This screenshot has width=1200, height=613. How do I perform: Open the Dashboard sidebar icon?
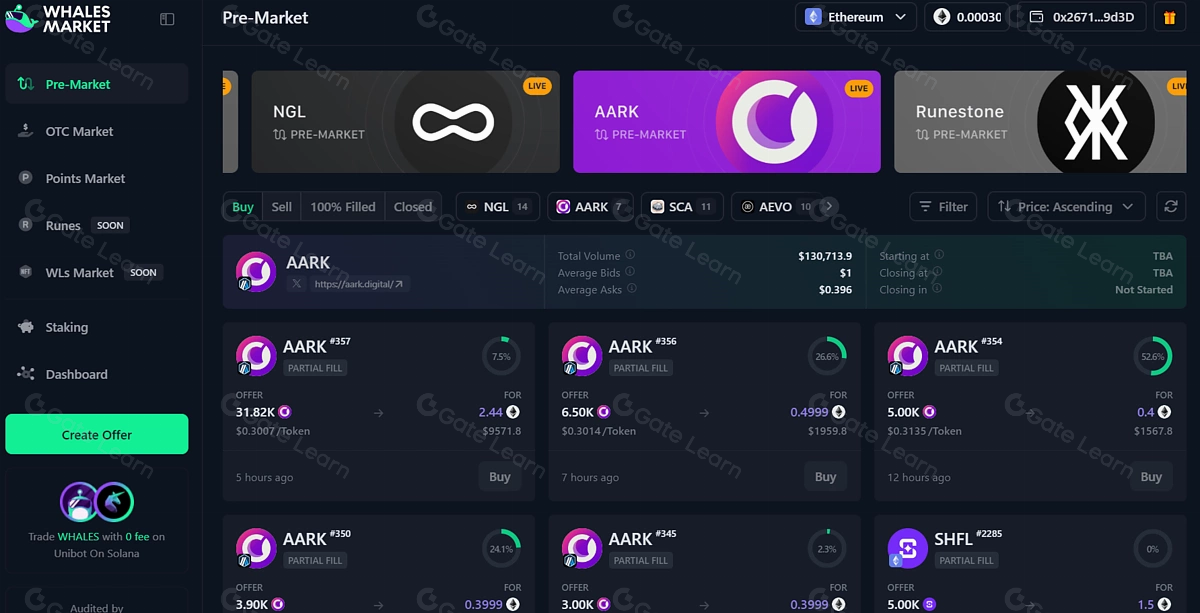tap(26, 374)
